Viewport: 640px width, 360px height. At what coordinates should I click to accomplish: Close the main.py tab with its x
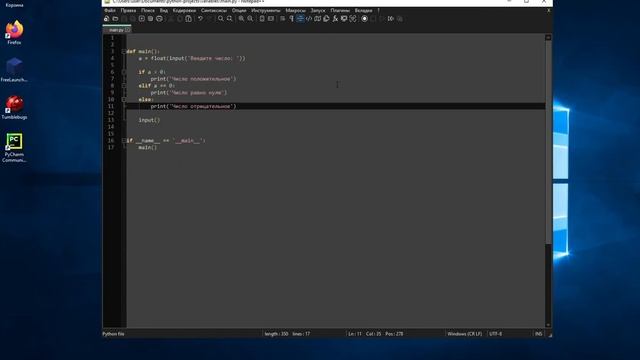(x=128, y=30)
